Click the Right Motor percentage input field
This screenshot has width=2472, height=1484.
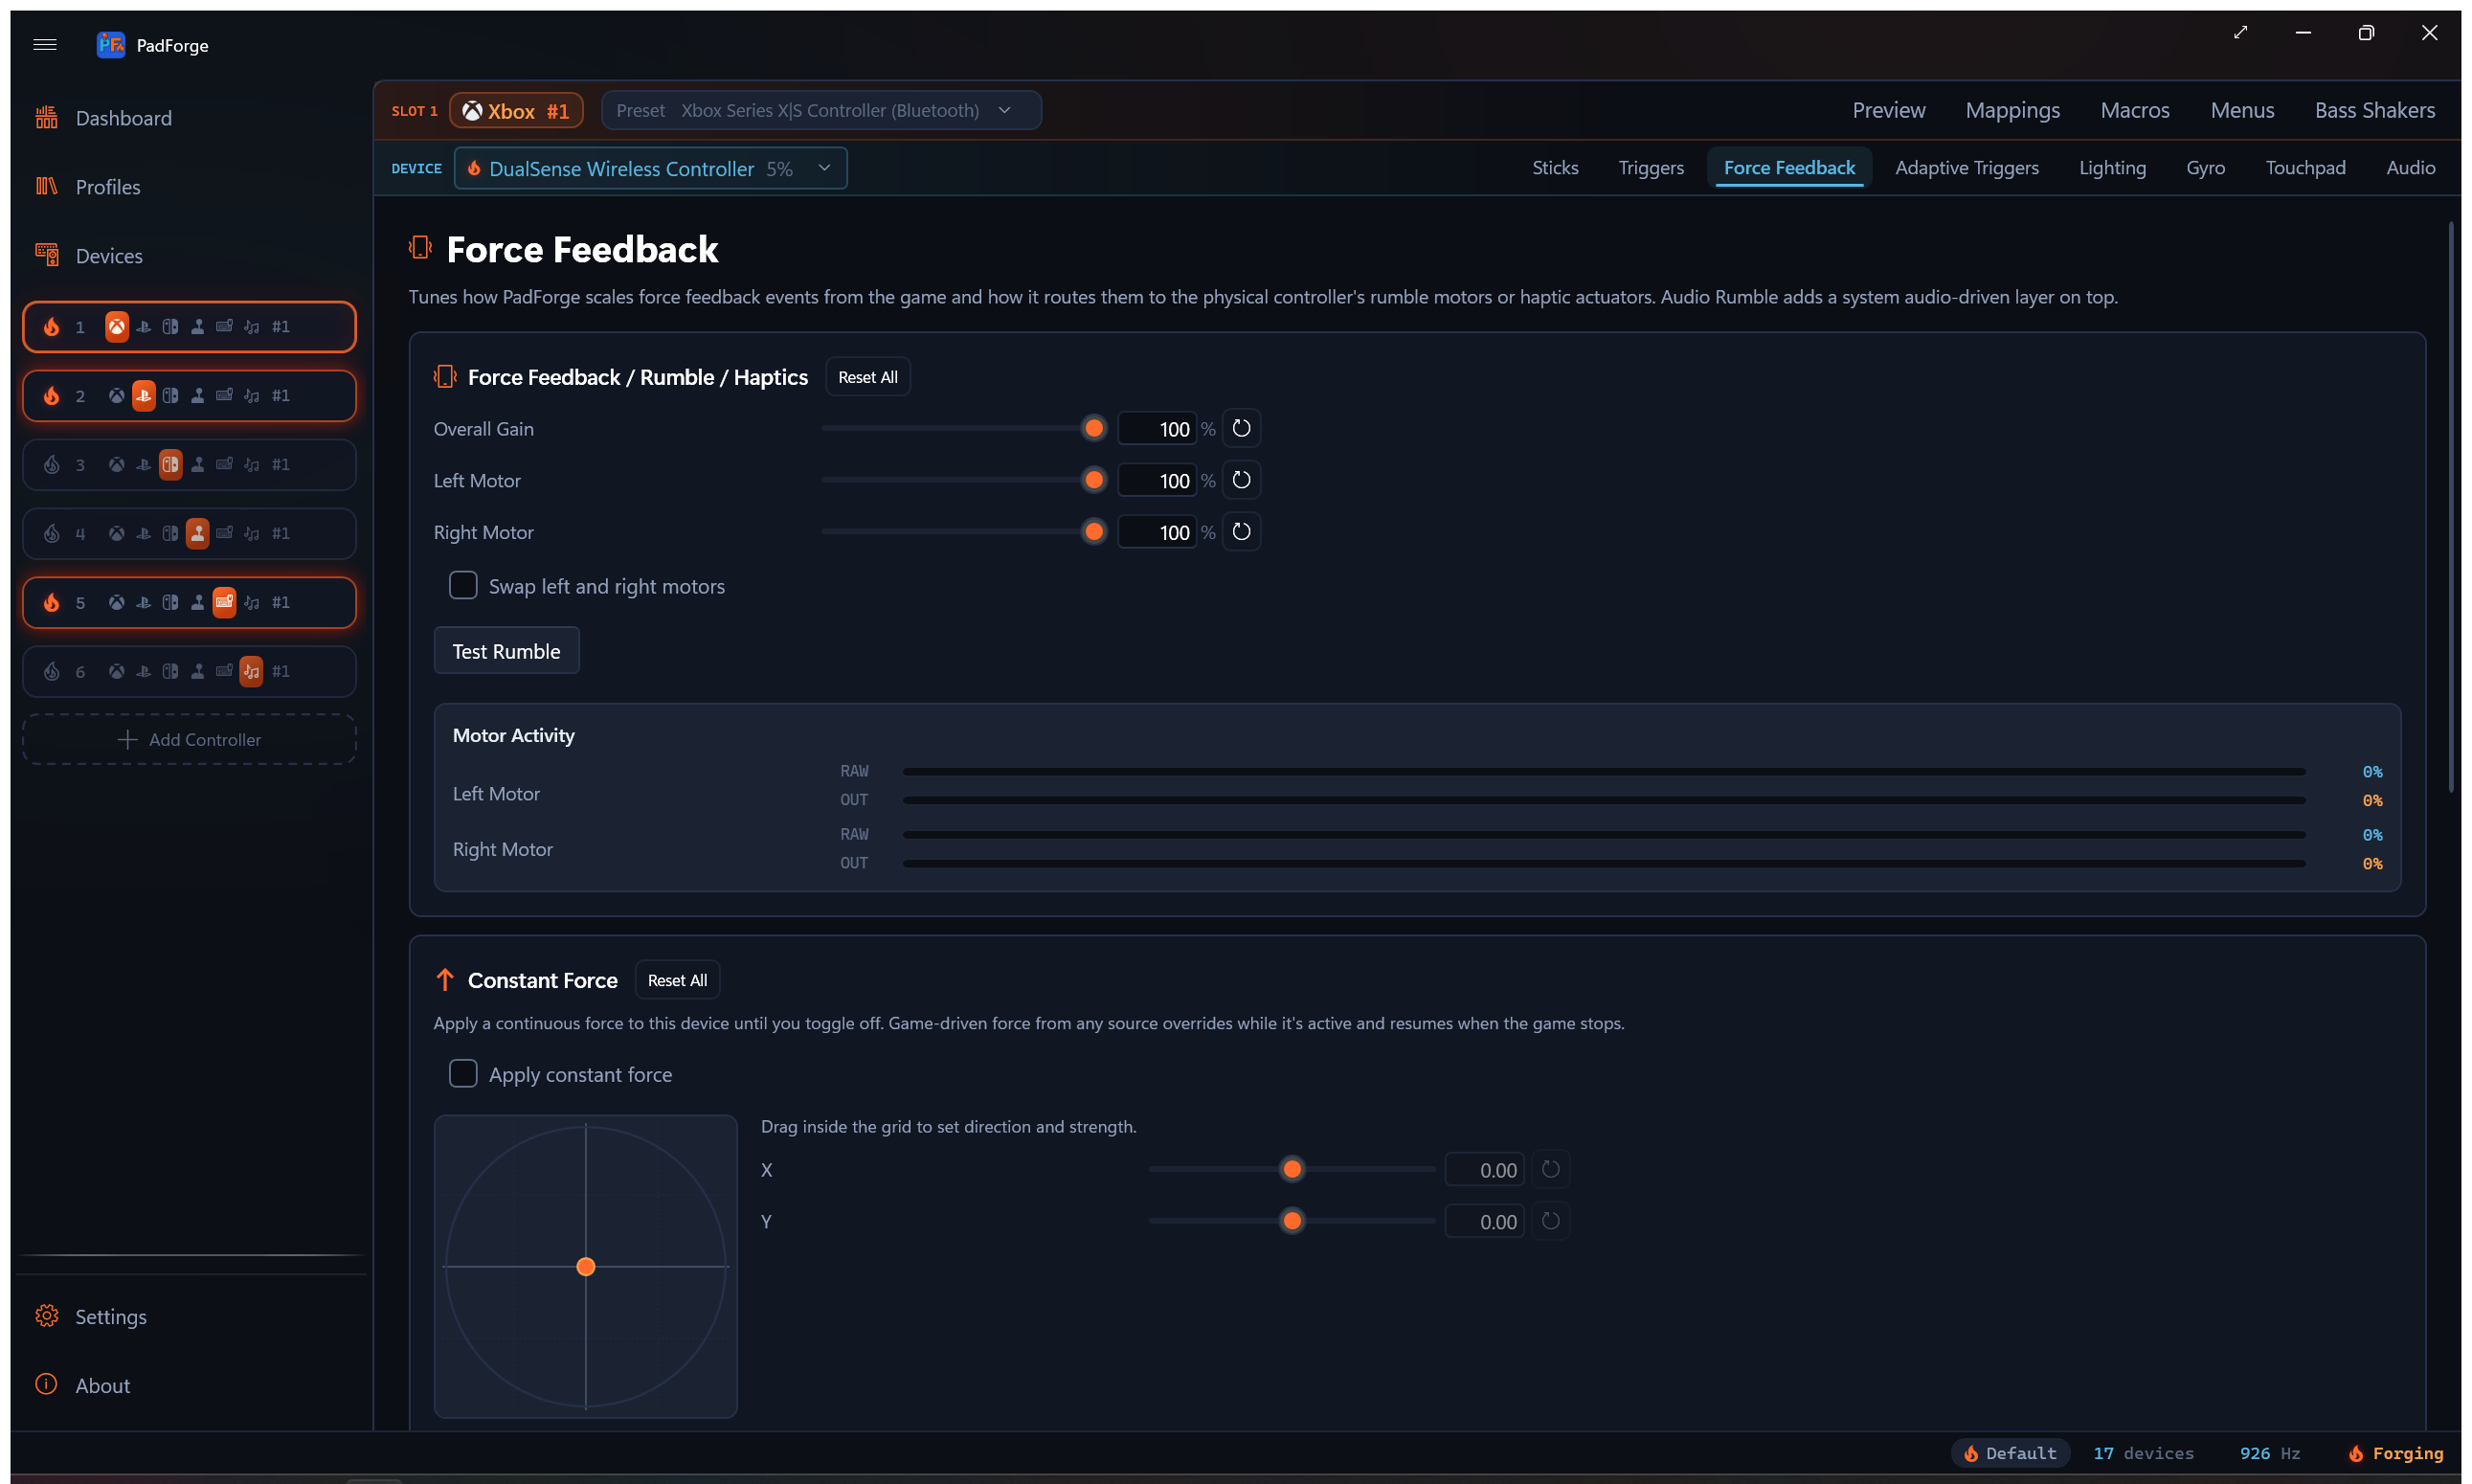tap(1158, 533)
